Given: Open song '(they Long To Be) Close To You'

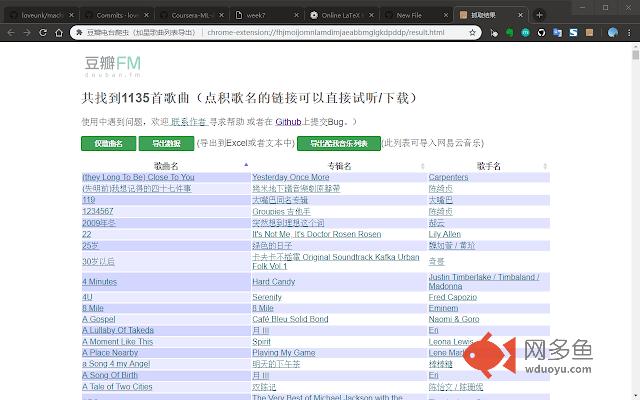Looking at the screenshot, I should coord(138,177).
